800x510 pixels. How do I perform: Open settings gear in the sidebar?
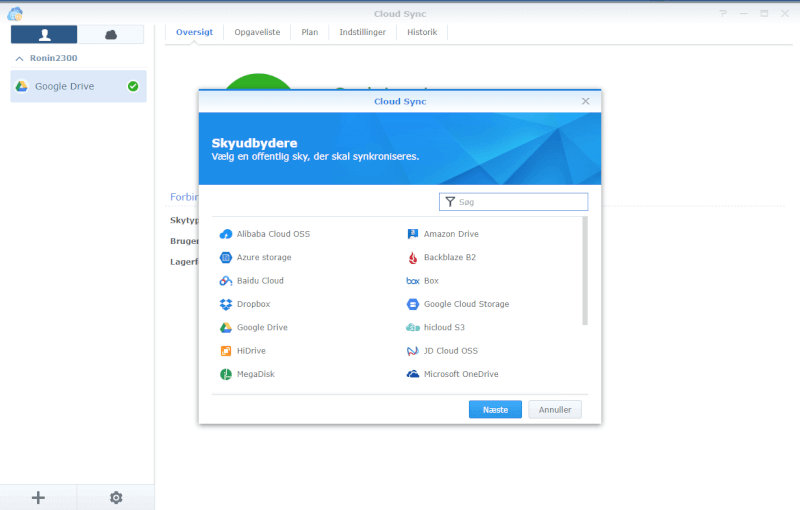pyautogui.click(x=116, y=498)
